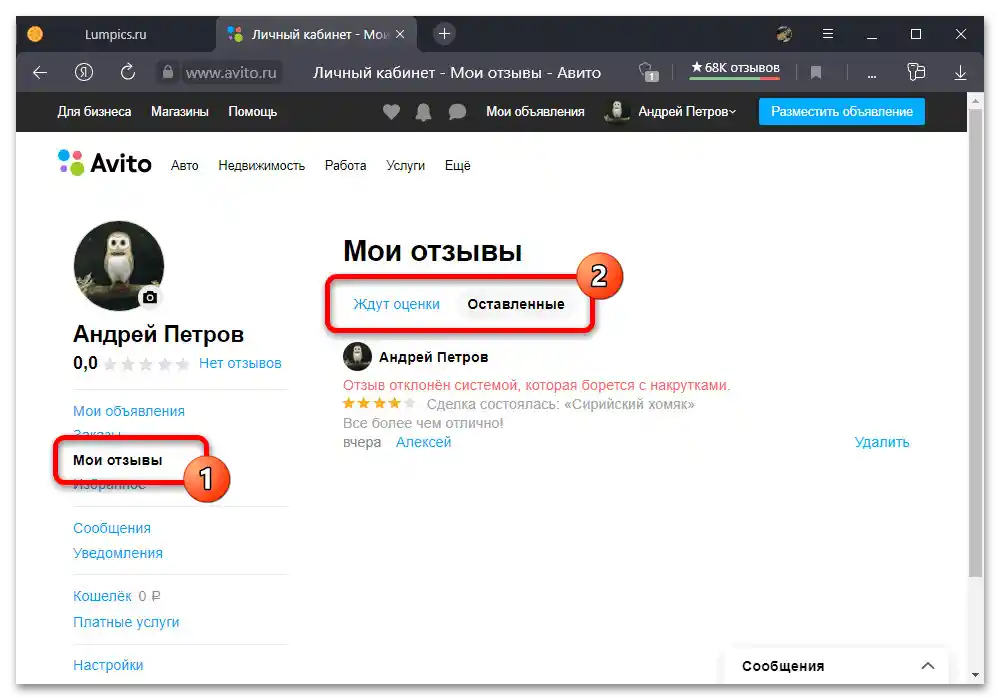
Task: Reload the page with the refresh icon
Action: click(x=128, y=72)
